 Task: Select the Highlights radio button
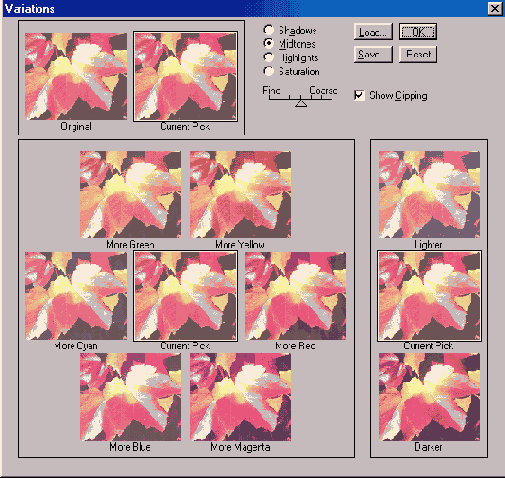[268, 57]
